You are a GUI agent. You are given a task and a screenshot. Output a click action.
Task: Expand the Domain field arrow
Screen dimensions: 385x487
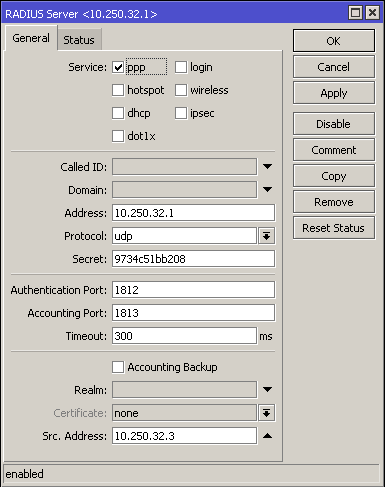[267, 189]
